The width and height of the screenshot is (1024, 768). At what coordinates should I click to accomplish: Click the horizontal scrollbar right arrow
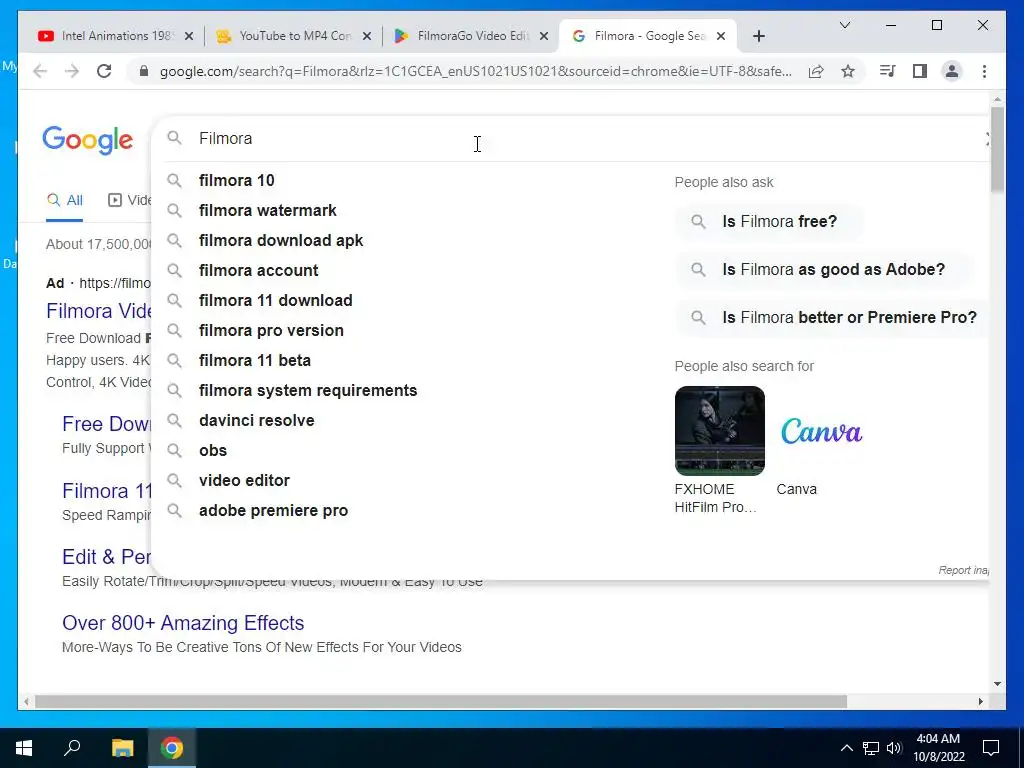(980, 701)
